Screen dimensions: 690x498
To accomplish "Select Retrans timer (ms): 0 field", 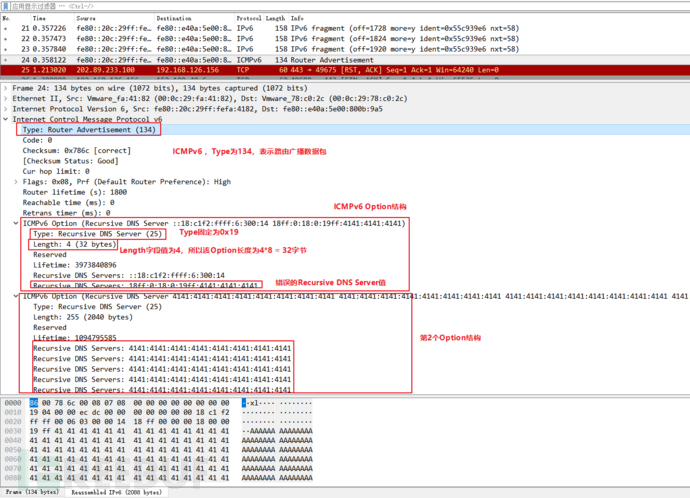I will tap(66, 213).
